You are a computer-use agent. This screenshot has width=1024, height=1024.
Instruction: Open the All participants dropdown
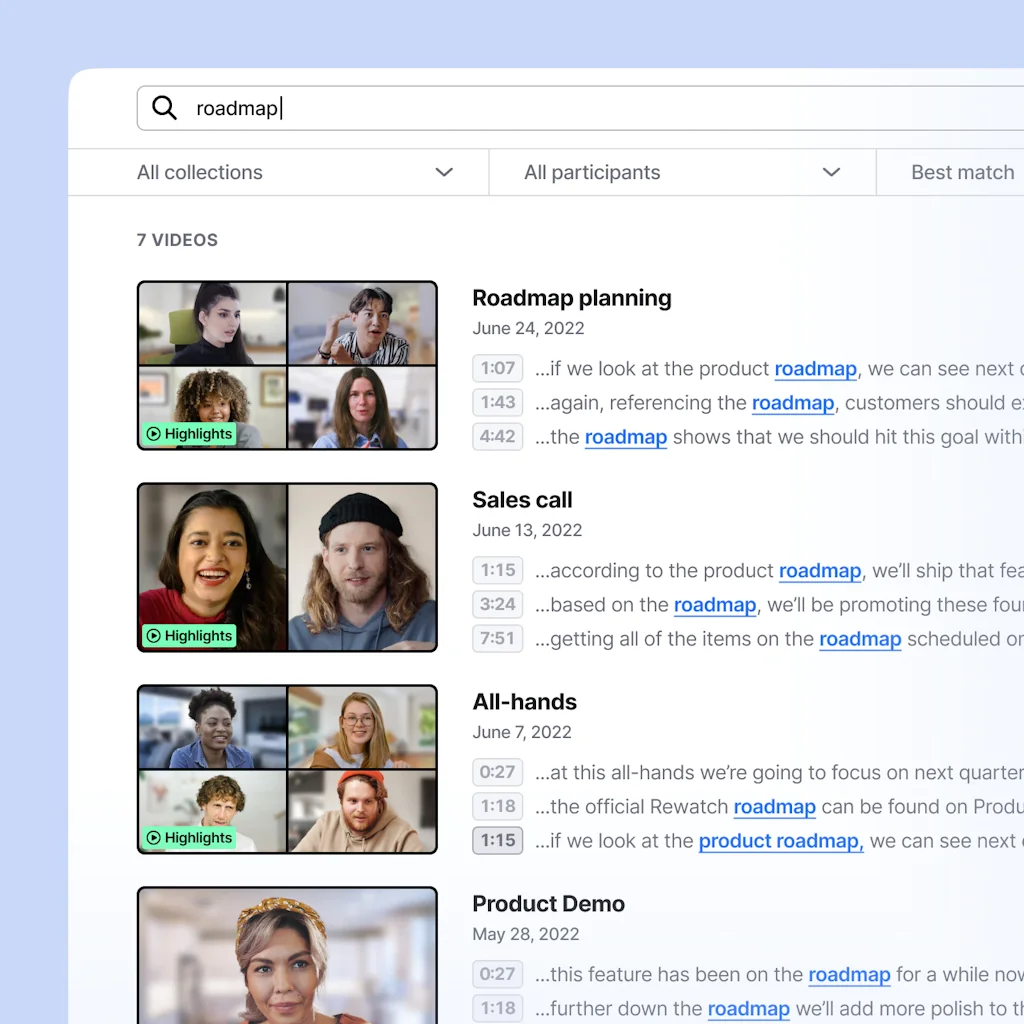pos(681,172)
